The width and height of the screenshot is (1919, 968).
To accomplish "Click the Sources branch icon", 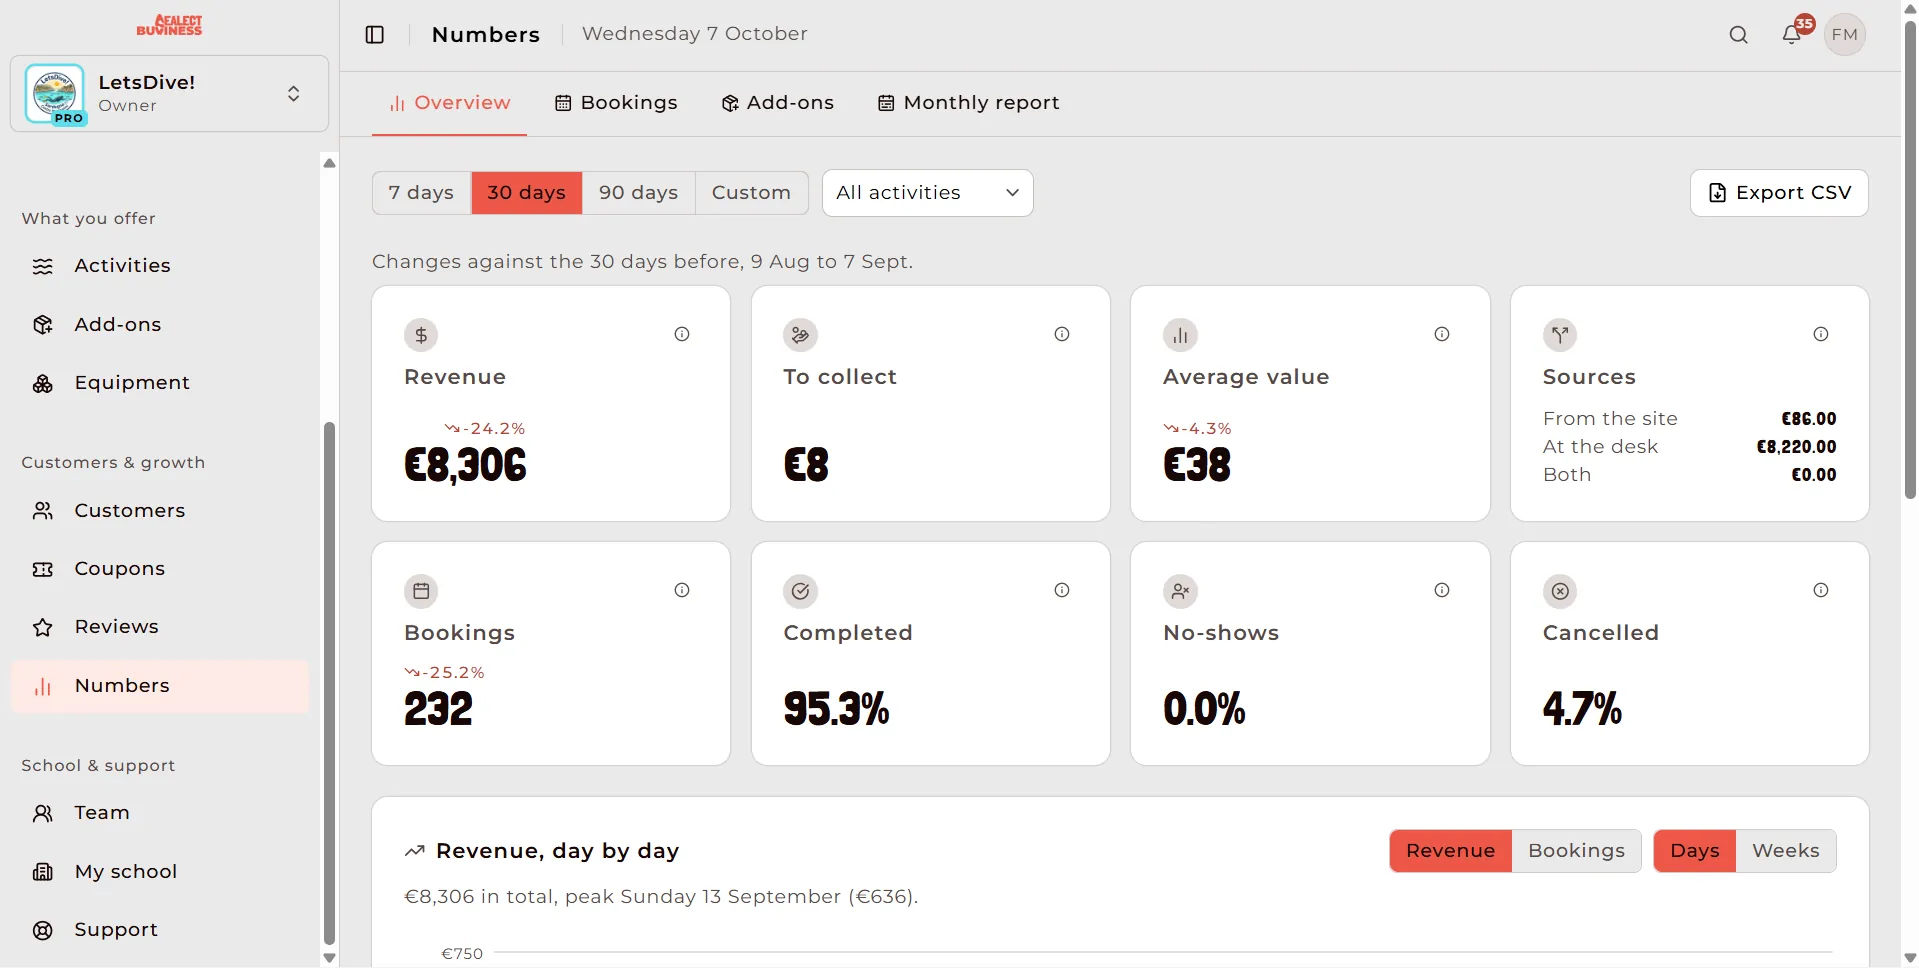I will pyautogui.click(x=1560, y=335).
